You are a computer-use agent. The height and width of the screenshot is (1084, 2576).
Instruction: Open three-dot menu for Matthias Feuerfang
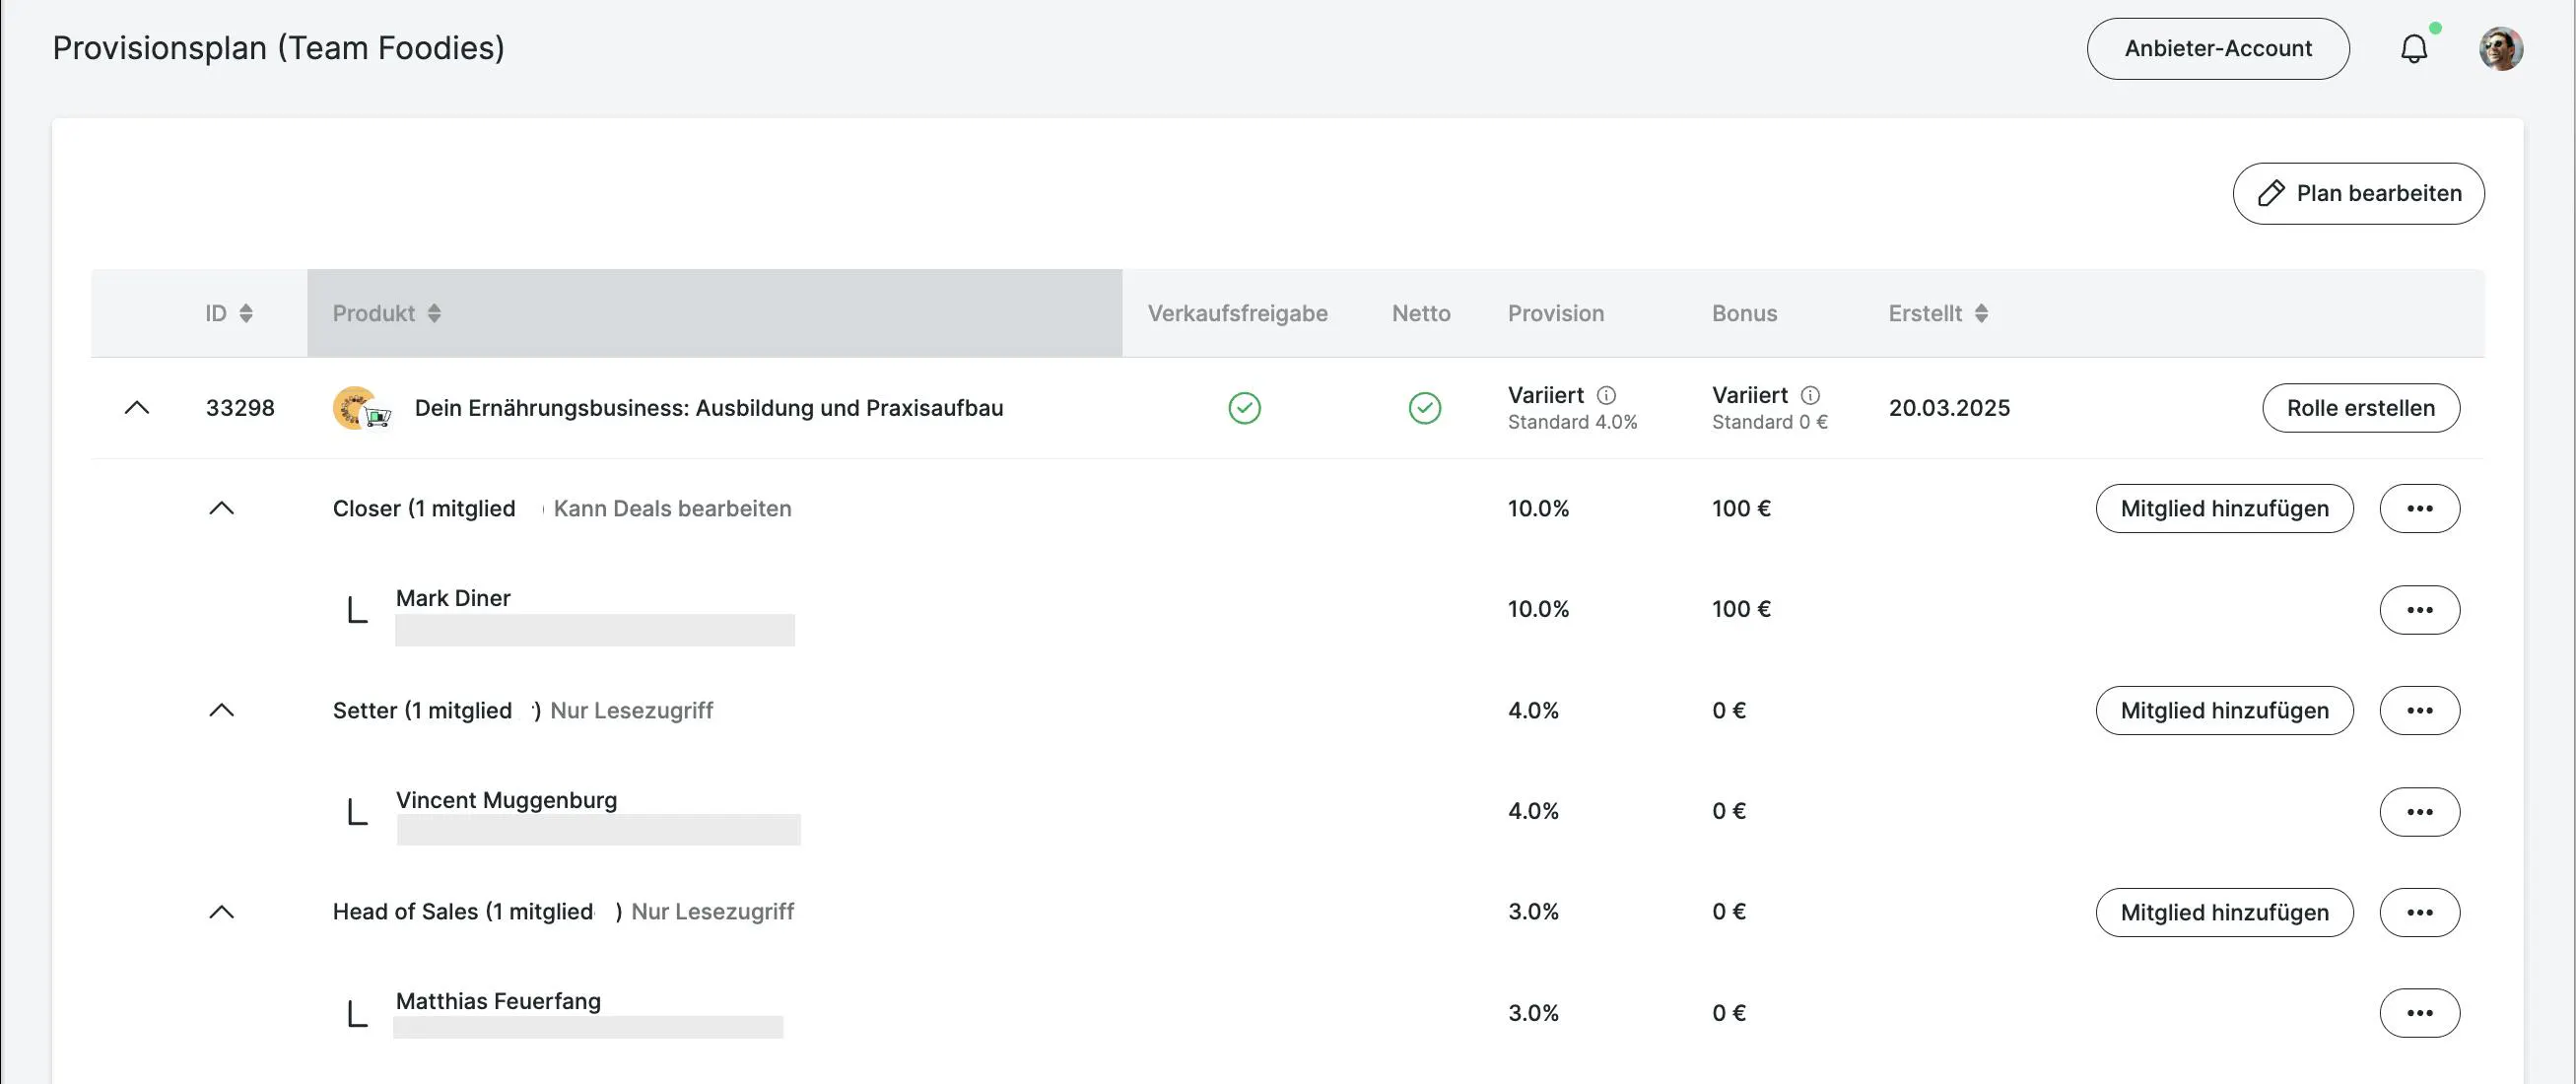(x=2419, y=1013)
